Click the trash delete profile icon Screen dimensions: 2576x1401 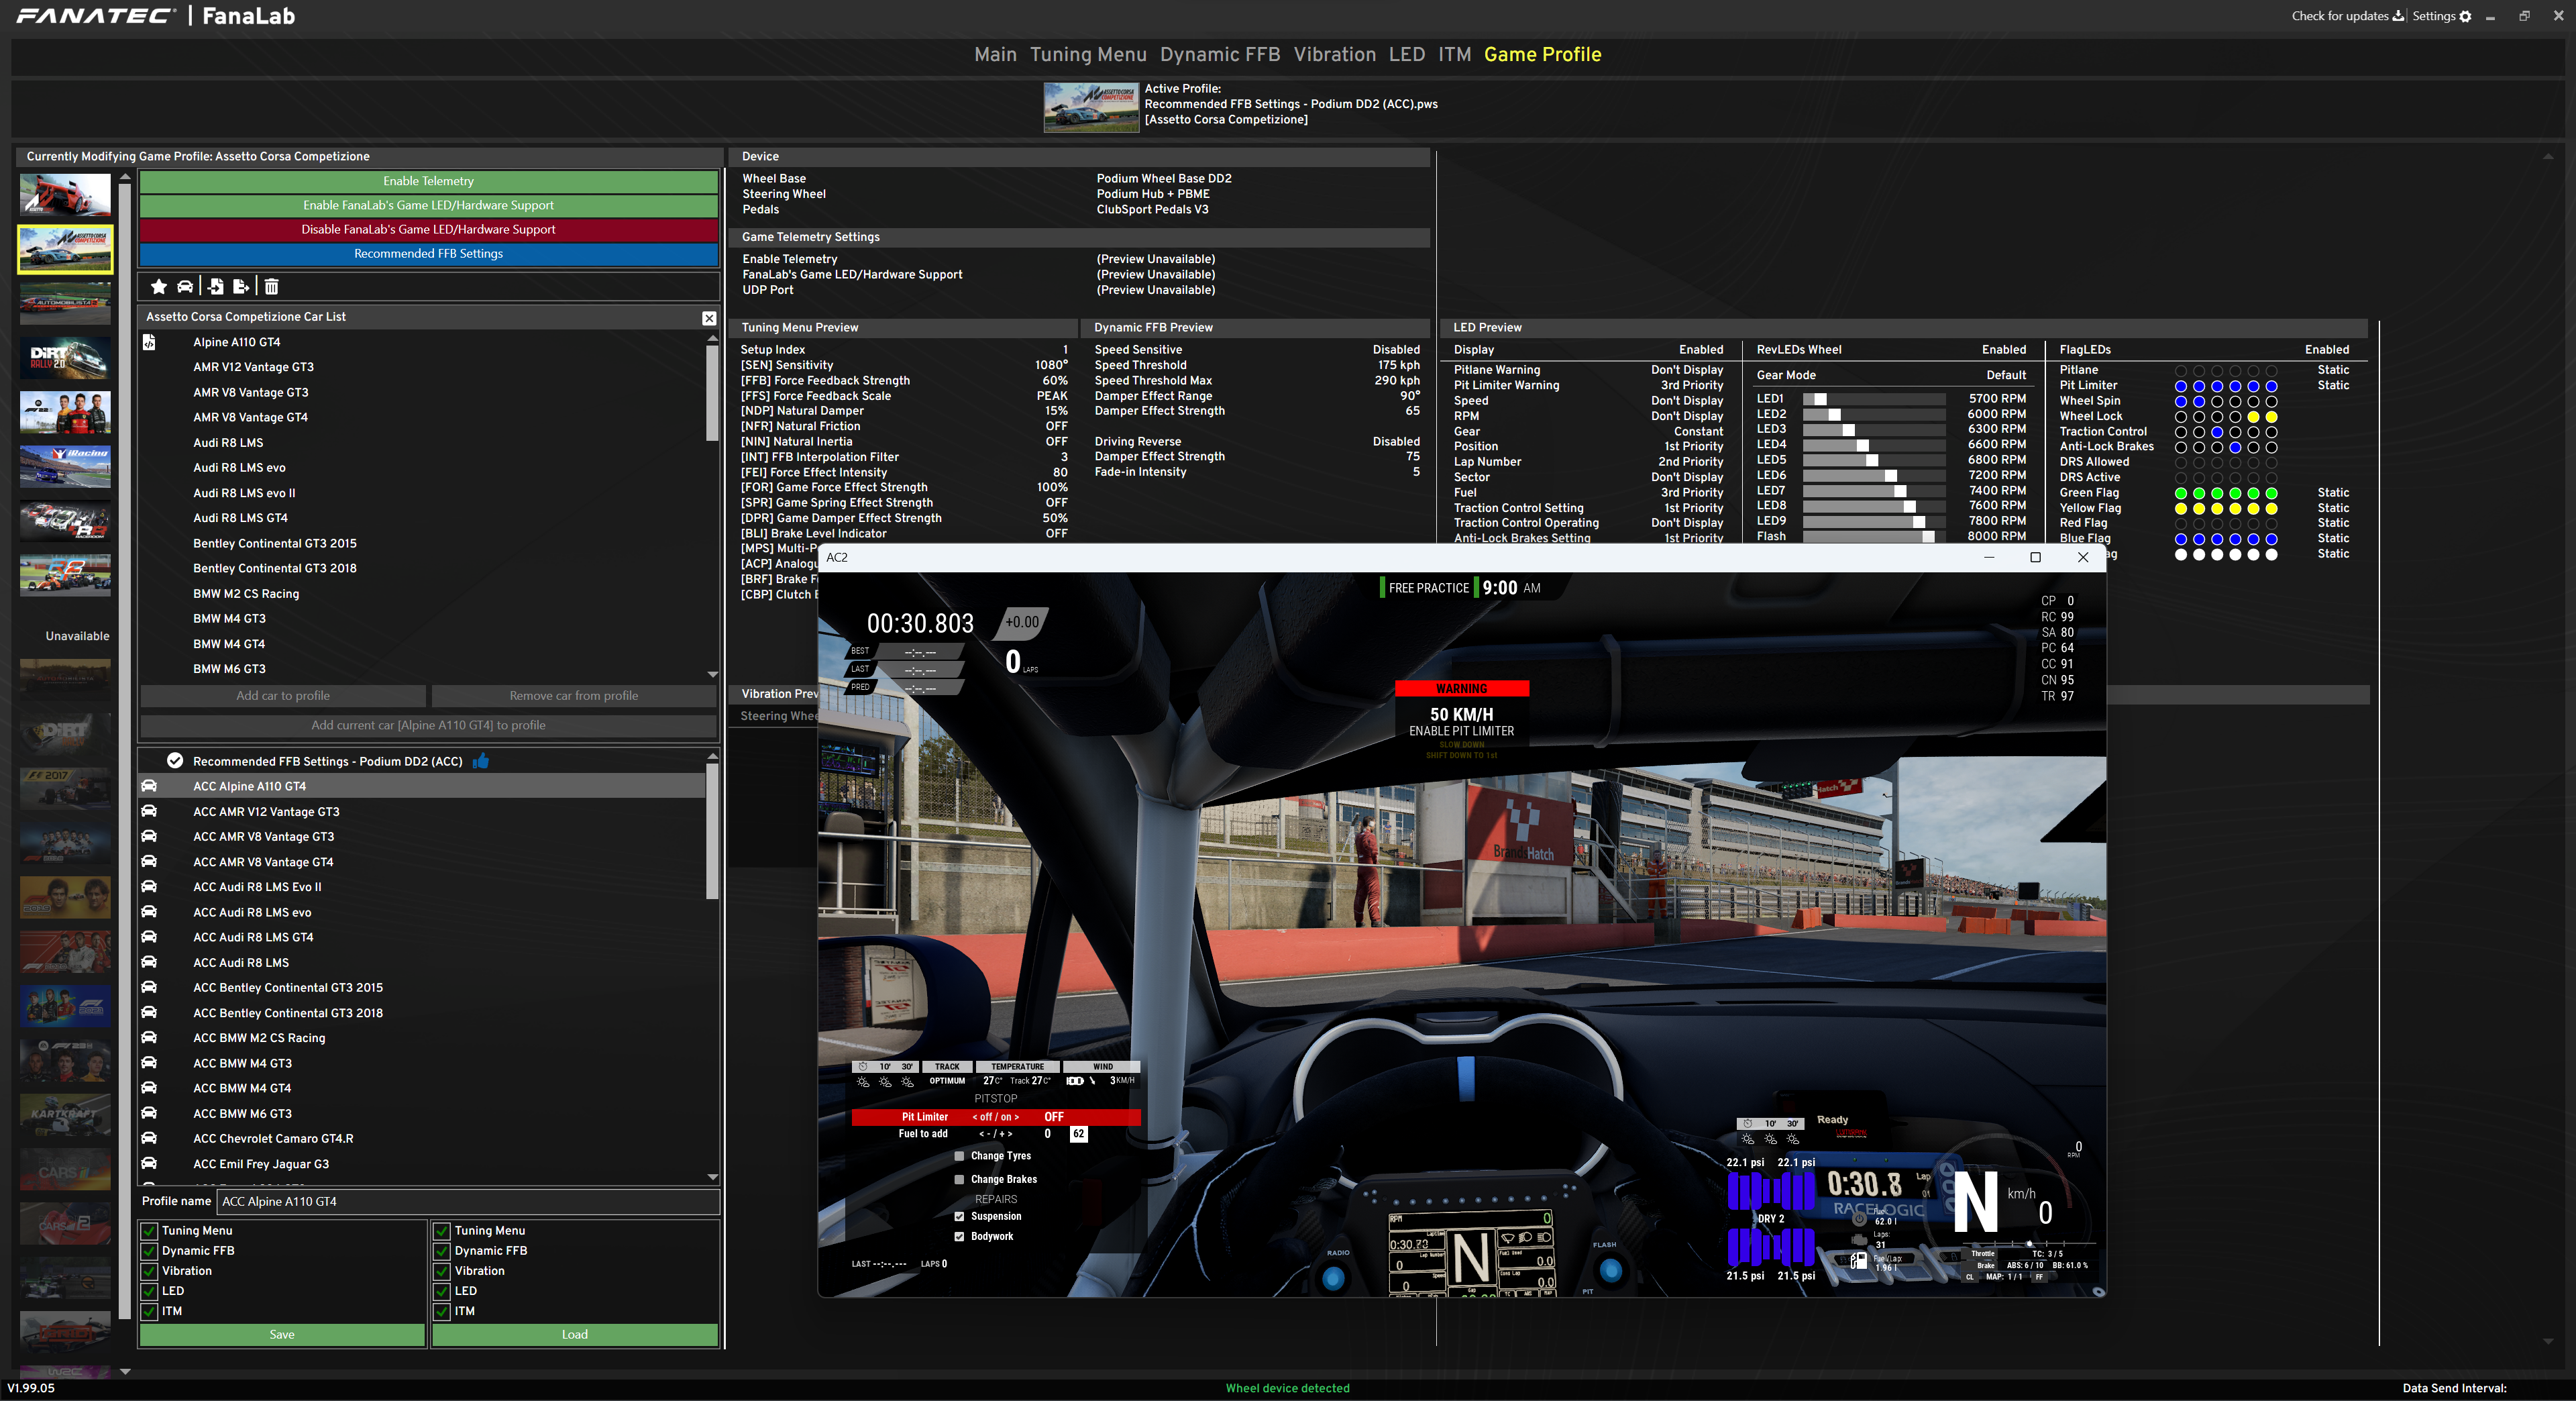pos(271,287)
